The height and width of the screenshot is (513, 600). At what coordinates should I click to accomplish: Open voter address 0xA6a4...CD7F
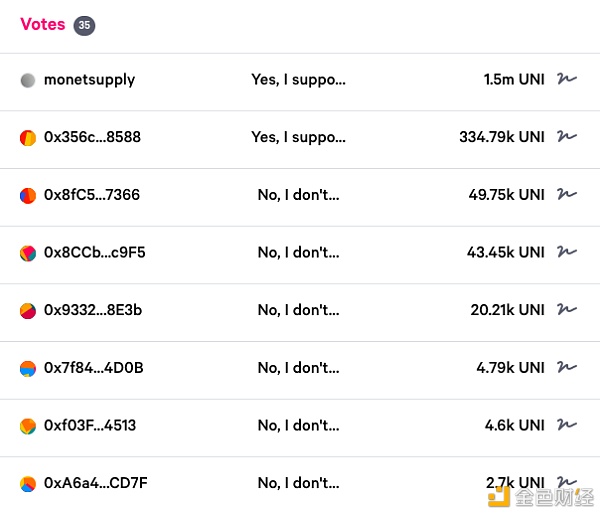[96, 483]
